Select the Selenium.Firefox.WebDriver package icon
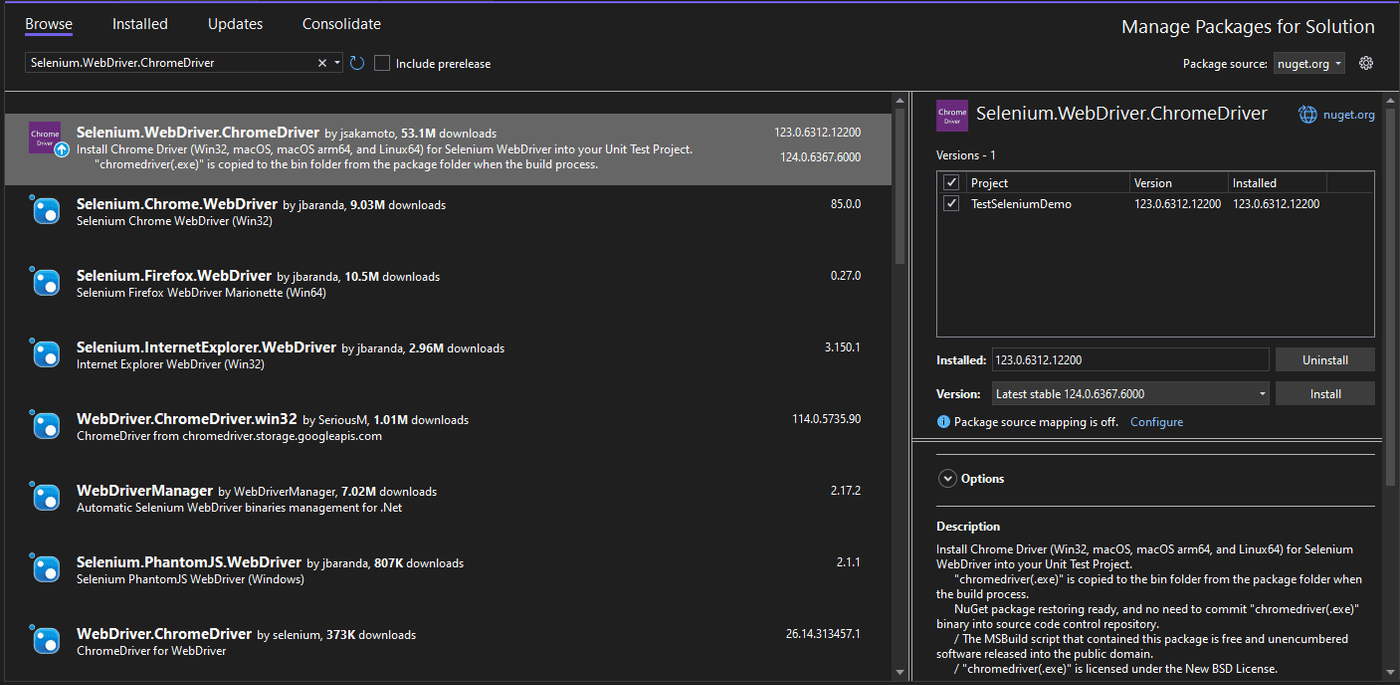Image resolution: width=1400 pixels, height=685 pixels. tap(45, 282)
